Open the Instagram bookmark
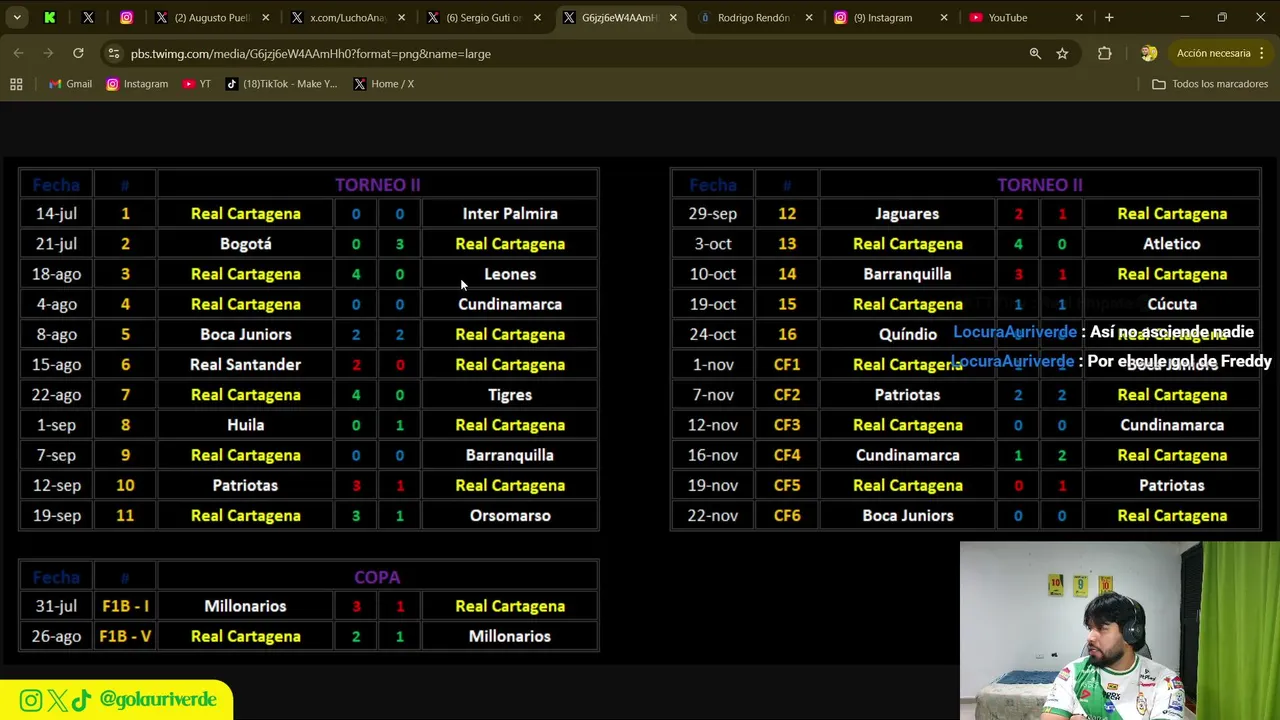The height and width of the screenshot is (720, 1280). (137, 84)
